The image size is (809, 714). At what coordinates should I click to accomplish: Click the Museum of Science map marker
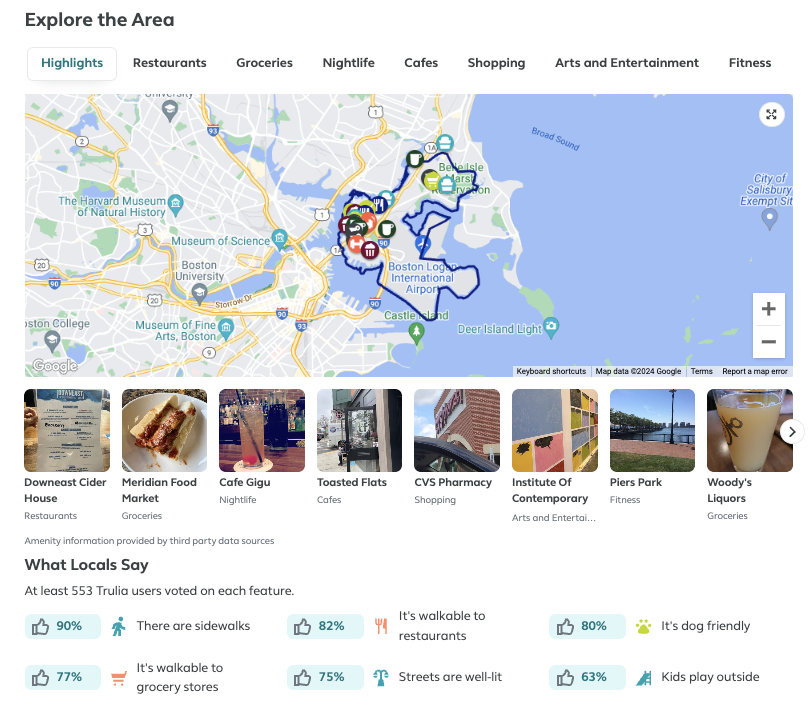[x=280, y=239]
